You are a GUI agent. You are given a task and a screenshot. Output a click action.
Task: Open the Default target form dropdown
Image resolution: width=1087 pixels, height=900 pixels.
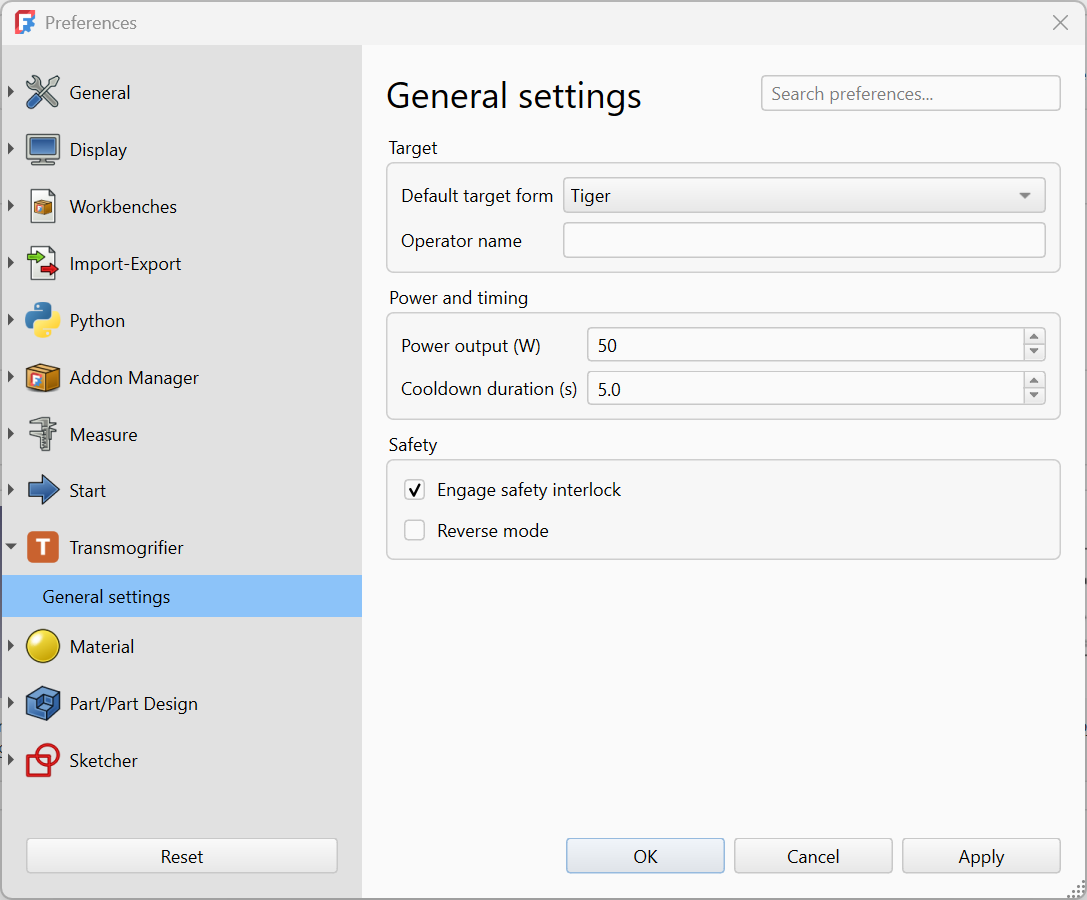(803, 196)
